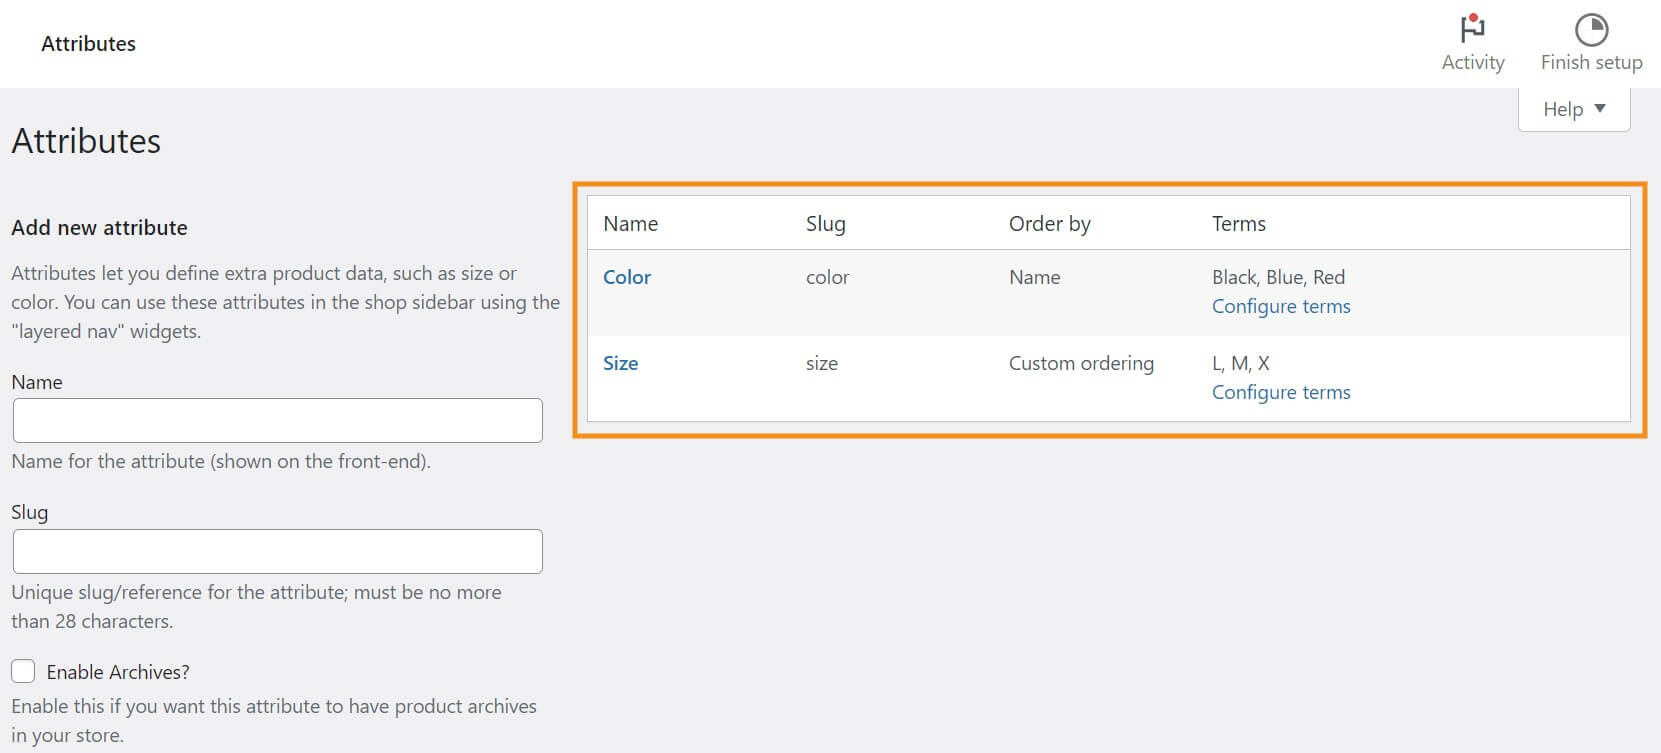Click the large Attributes page heading
This screenshot has height=753, width=1661.
click(86, 141)
